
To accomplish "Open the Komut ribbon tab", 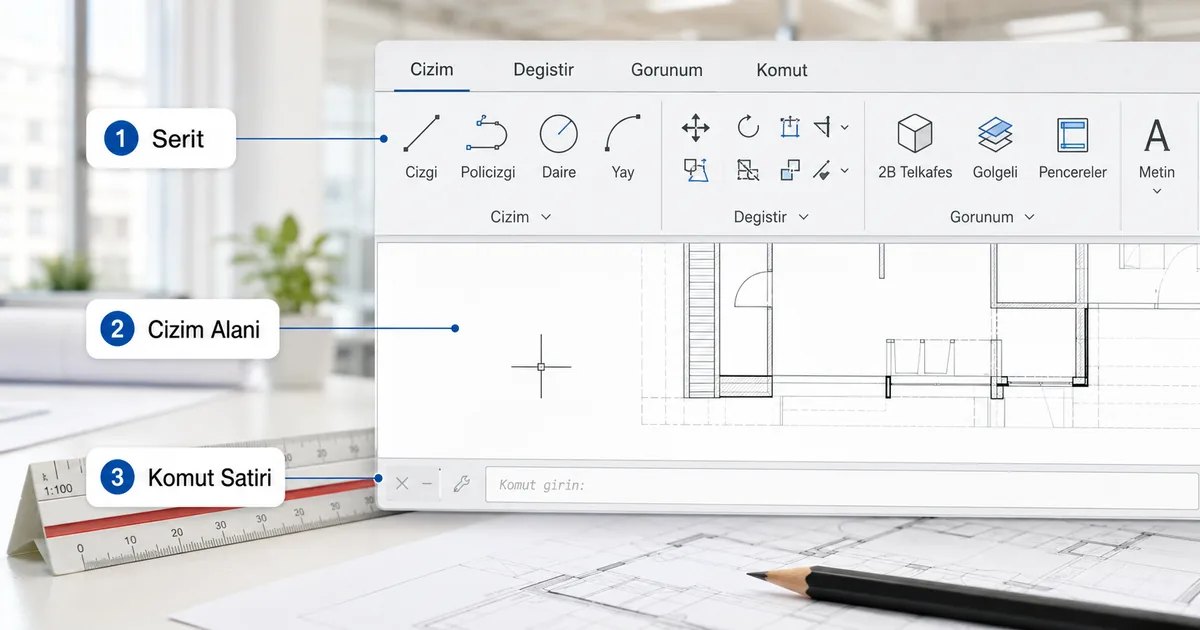I will [782, 70].
